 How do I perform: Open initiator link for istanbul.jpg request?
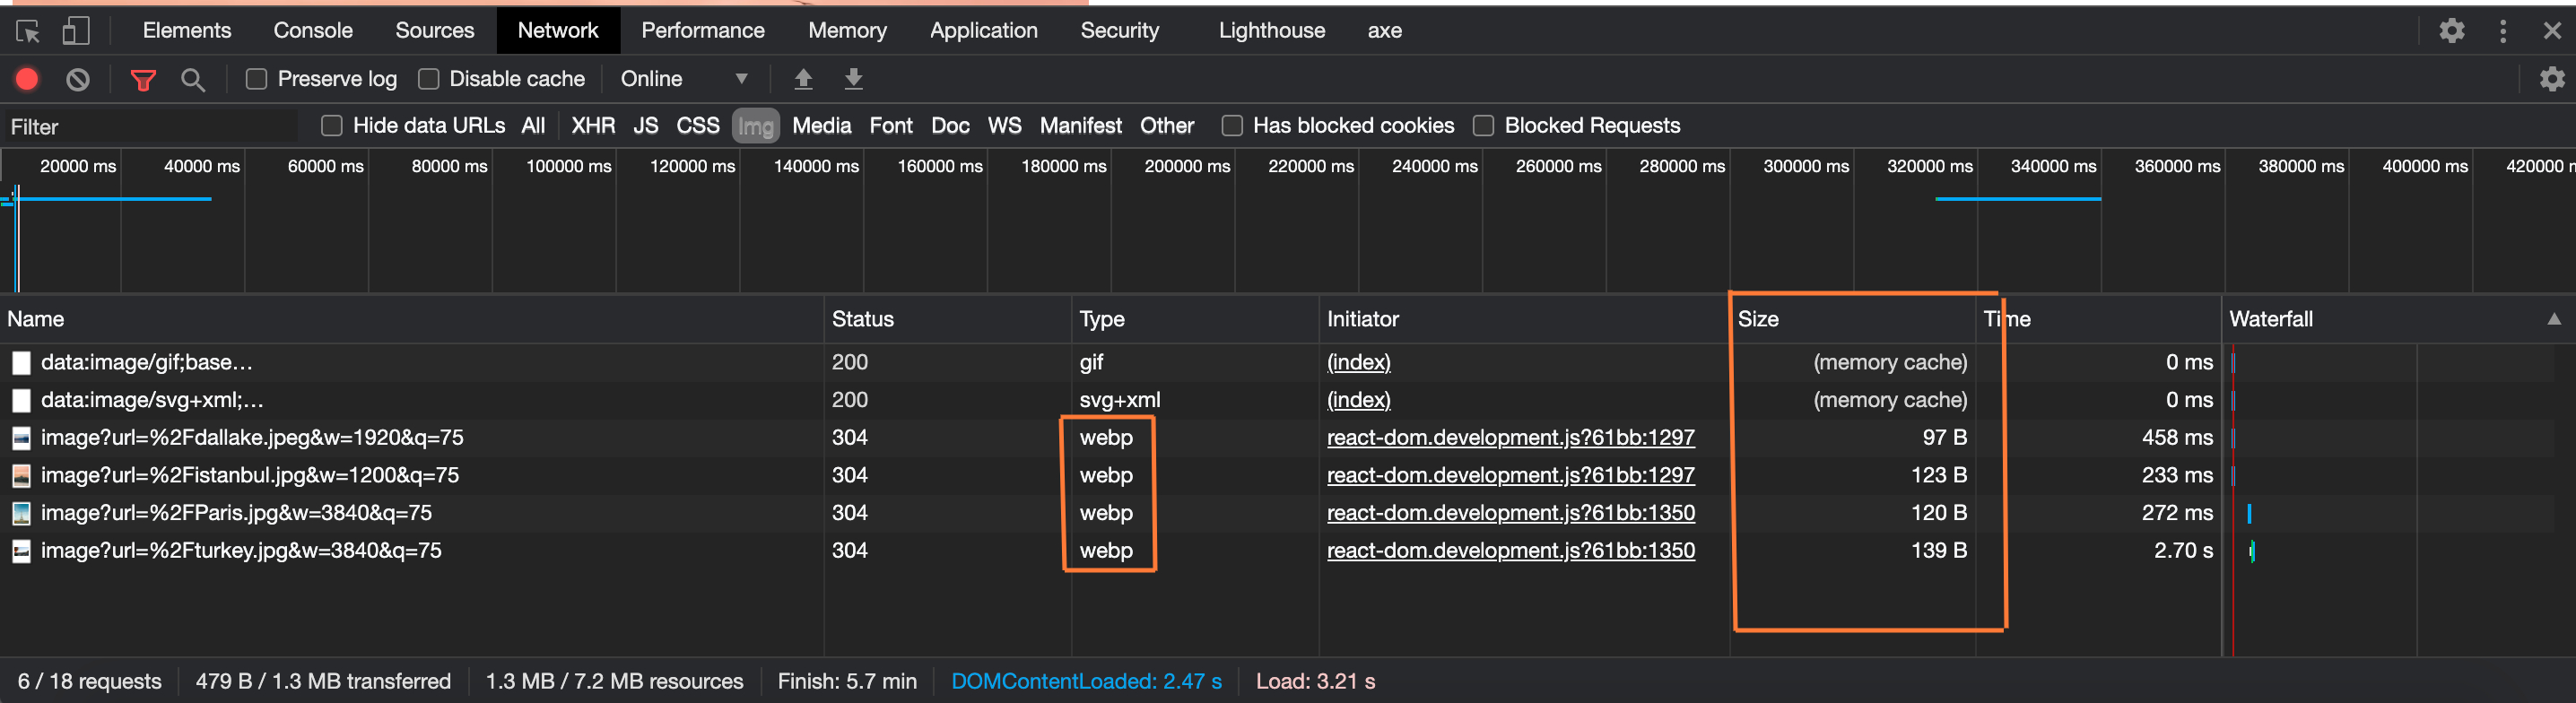1510,476
